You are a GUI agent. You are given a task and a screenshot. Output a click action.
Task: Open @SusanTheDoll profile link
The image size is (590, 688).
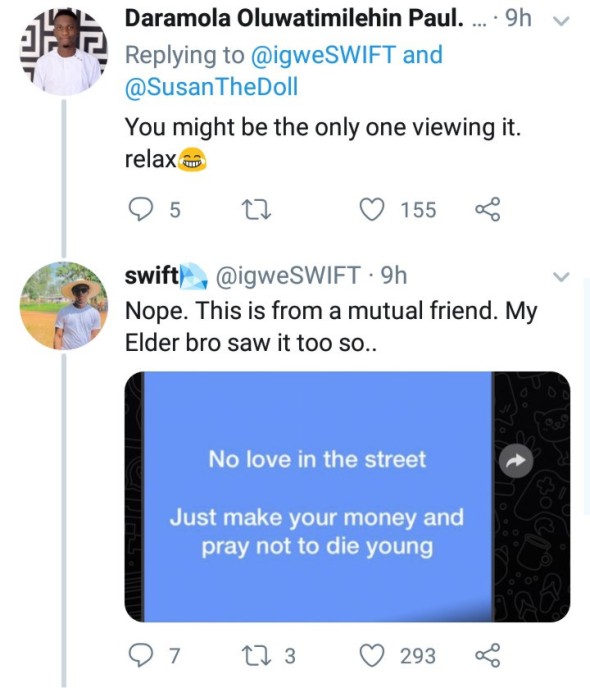pos(211,86)
